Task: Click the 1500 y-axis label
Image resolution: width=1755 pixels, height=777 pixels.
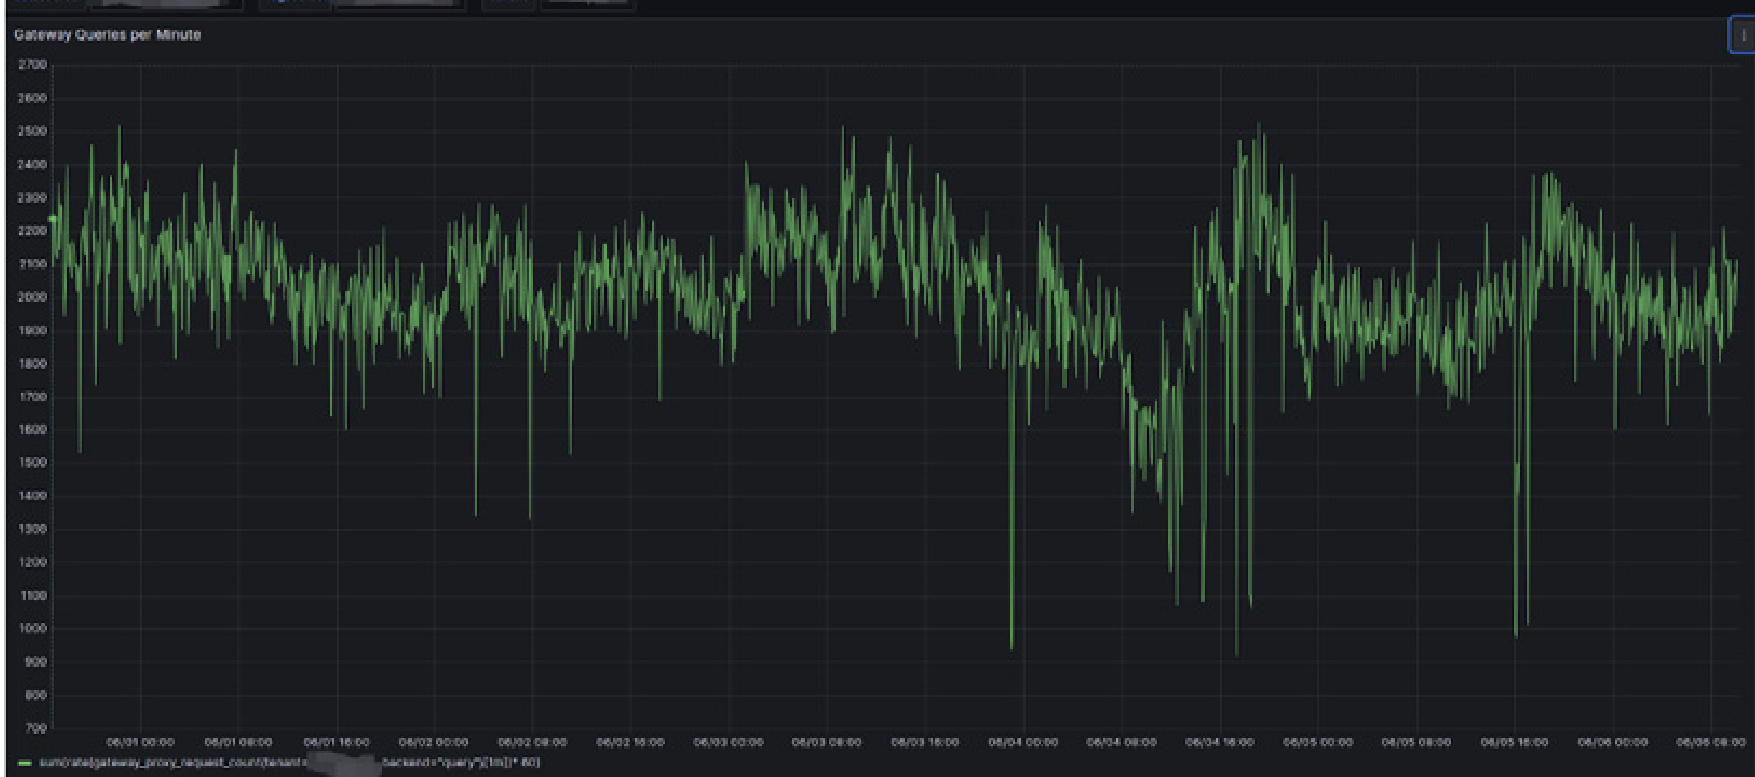Action: tap(32, 463)
